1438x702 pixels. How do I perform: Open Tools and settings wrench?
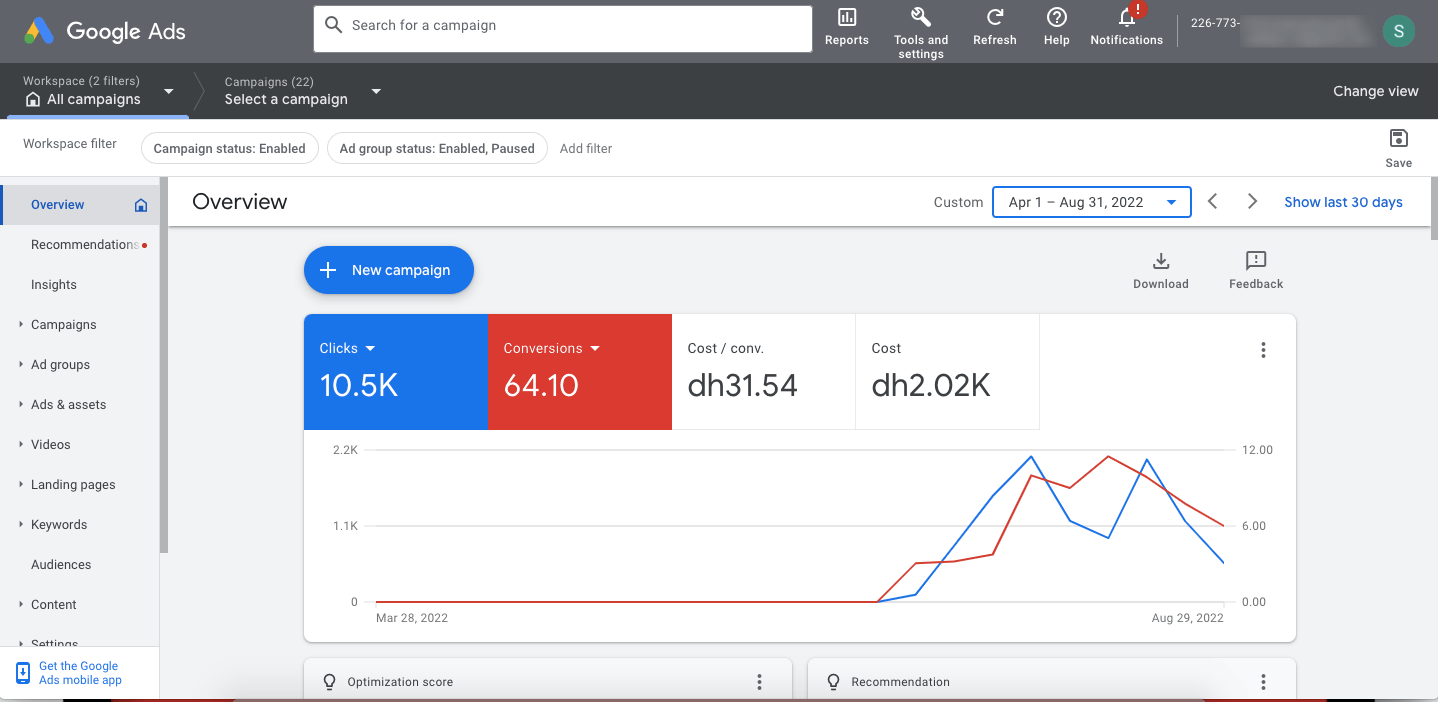920,18
